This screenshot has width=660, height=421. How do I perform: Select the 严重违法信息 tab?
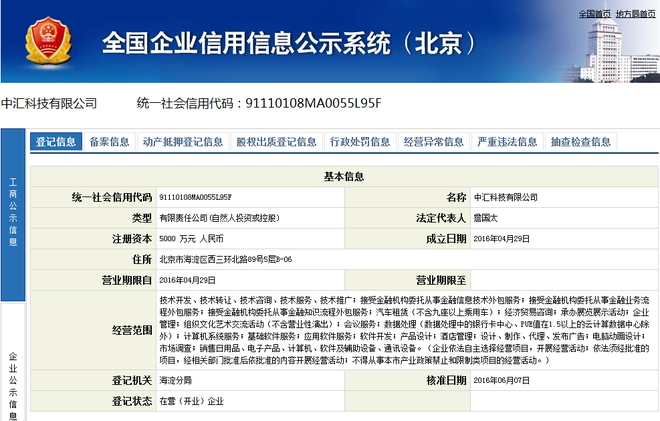507,141
